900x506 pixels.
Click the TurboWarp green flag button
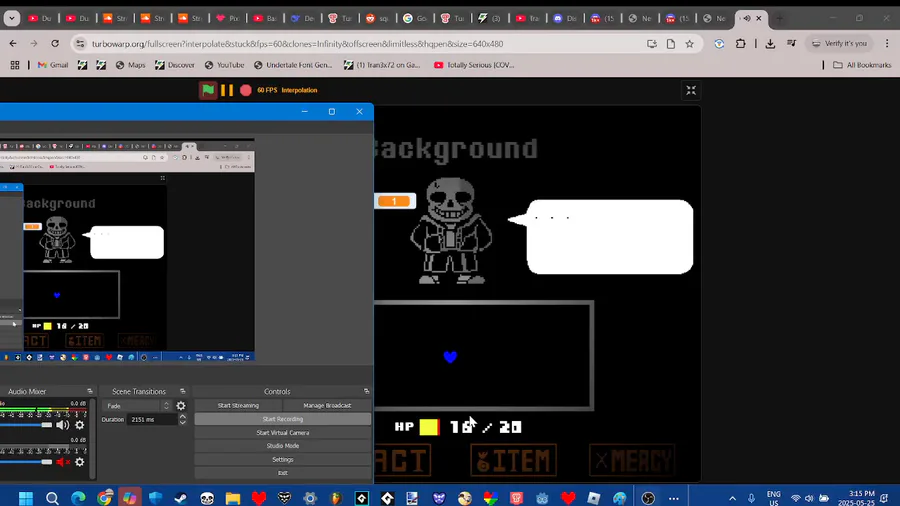point(208,90)
